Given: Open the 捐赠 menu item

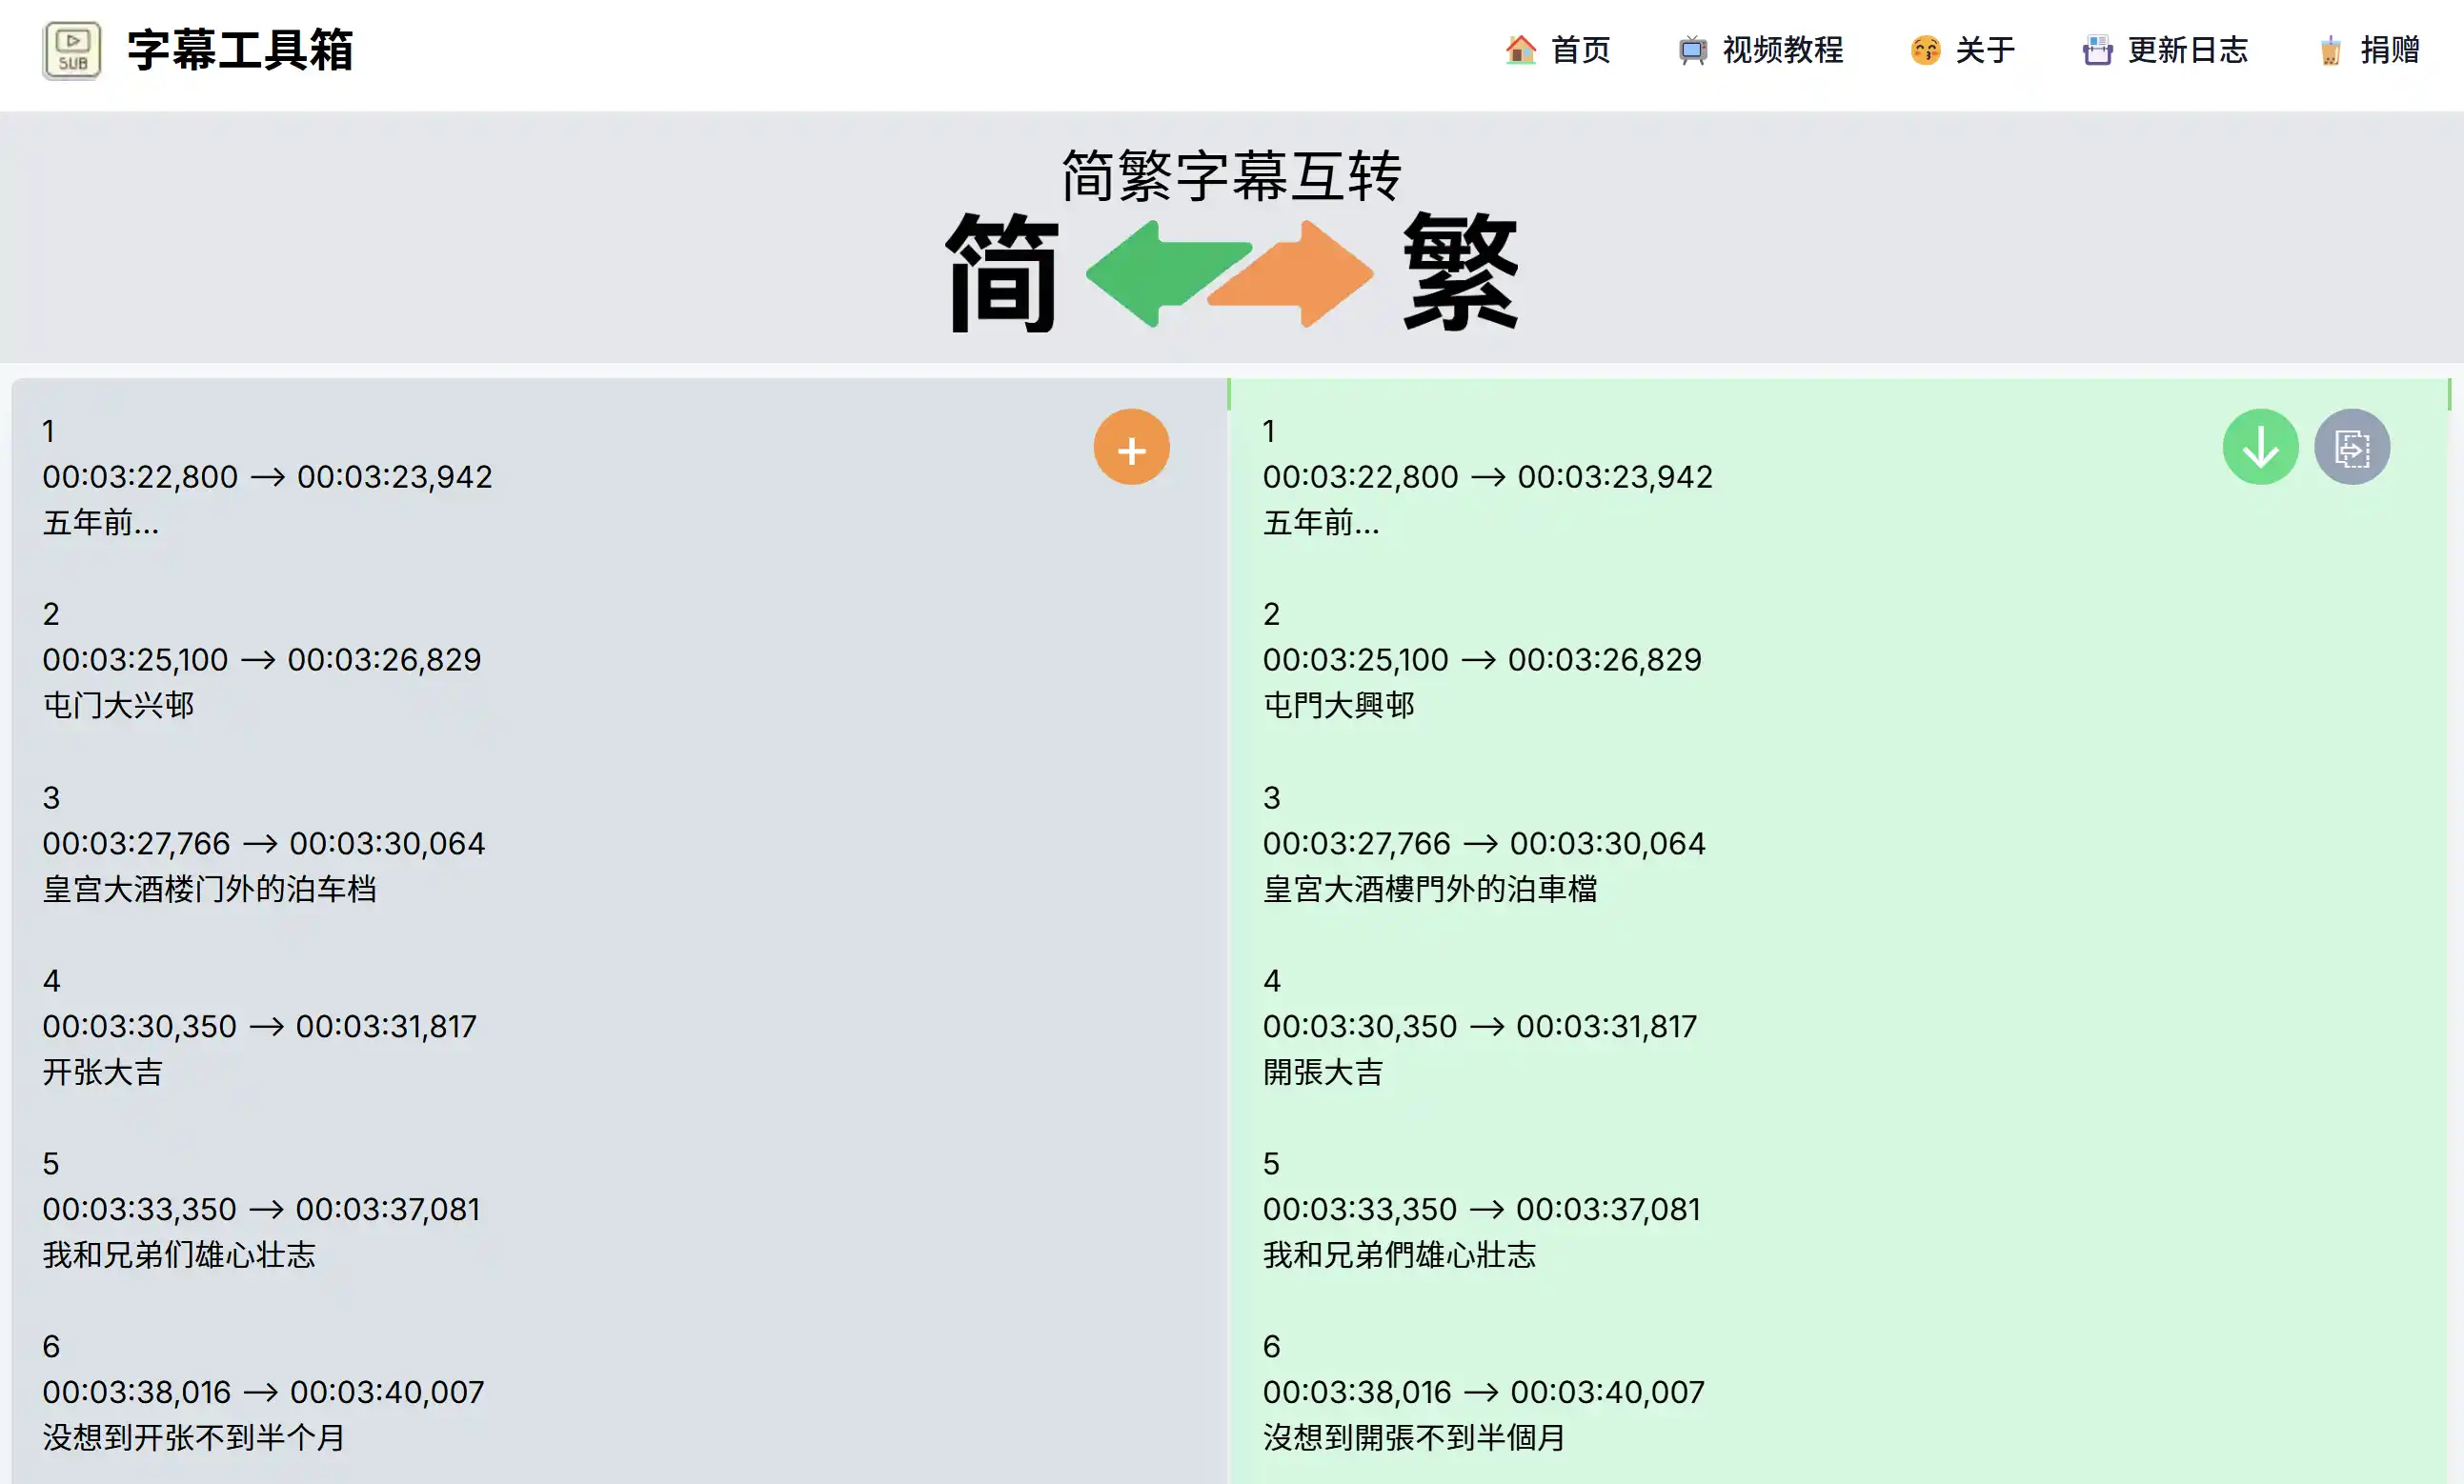Looking at the screenshot, I should point(2368,50).
